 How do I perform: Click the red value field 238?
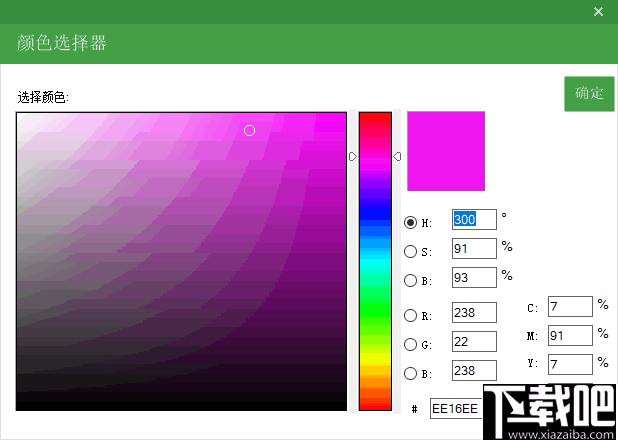tap(474, 312)
